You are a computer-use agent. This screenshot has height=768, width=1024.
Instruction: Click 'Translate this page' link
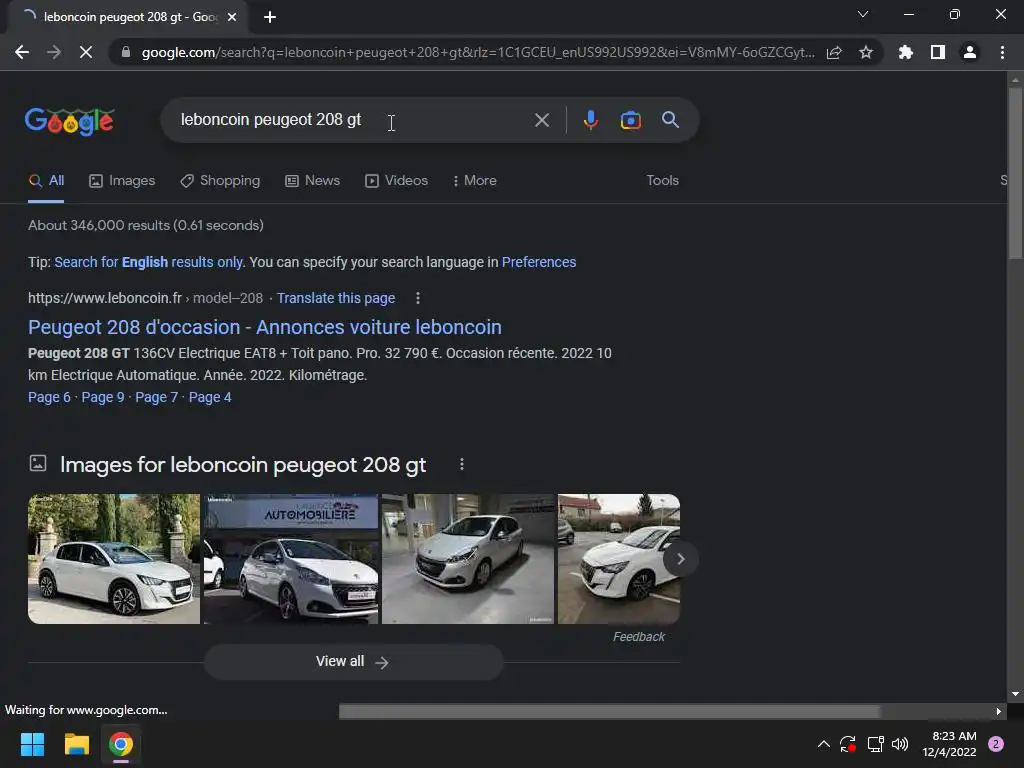[x=336, y=298]
